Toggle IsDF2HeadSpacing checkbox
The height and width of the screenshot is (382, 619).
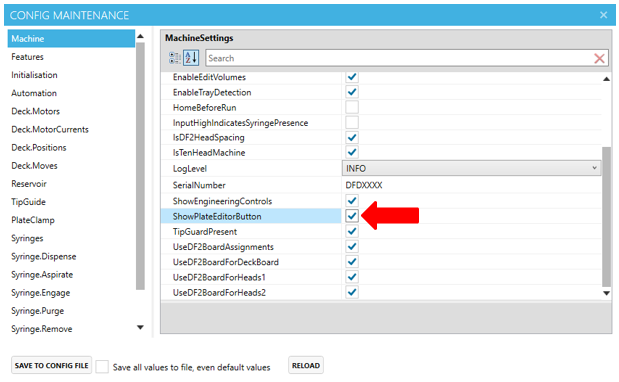click(x=352, y=137)
